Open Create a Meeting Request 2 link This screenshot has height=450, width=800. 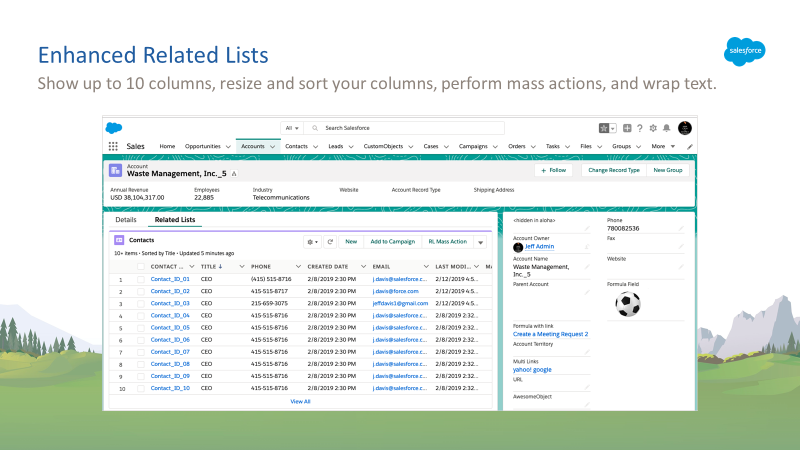coord(550,334)
